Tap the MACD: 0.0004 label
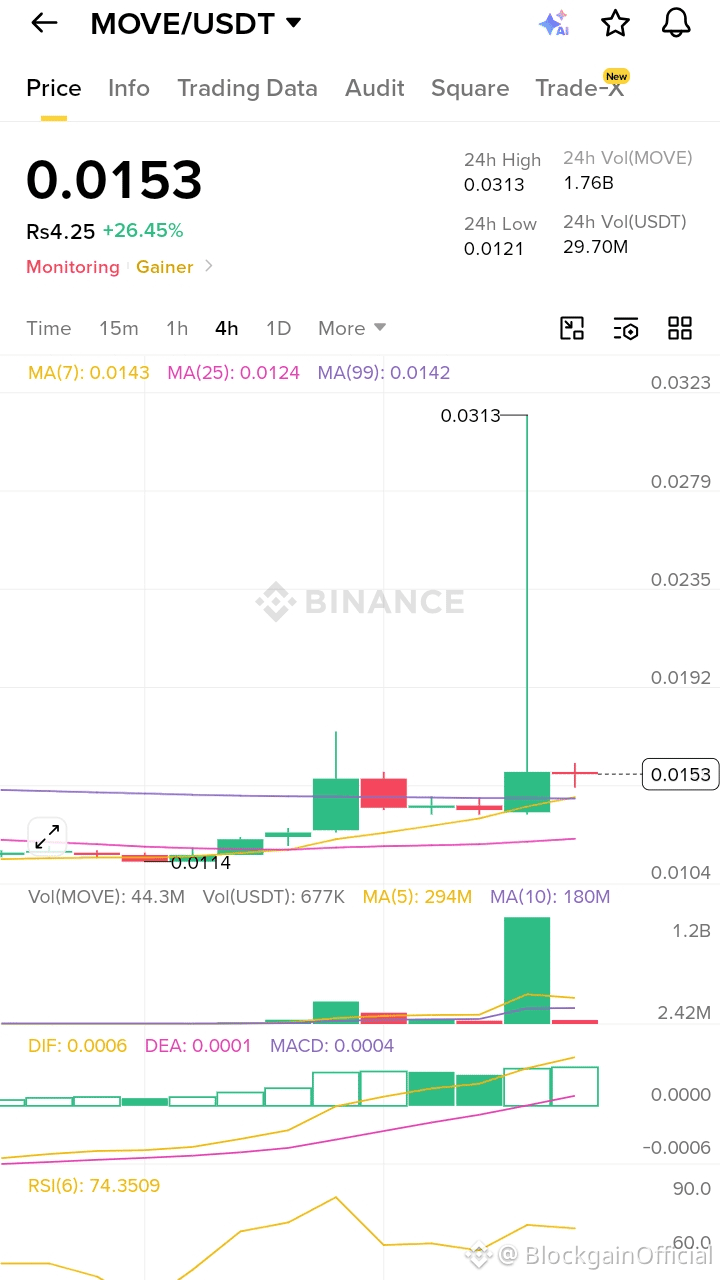720x1280 pixels. click(x=332, y=1046)
